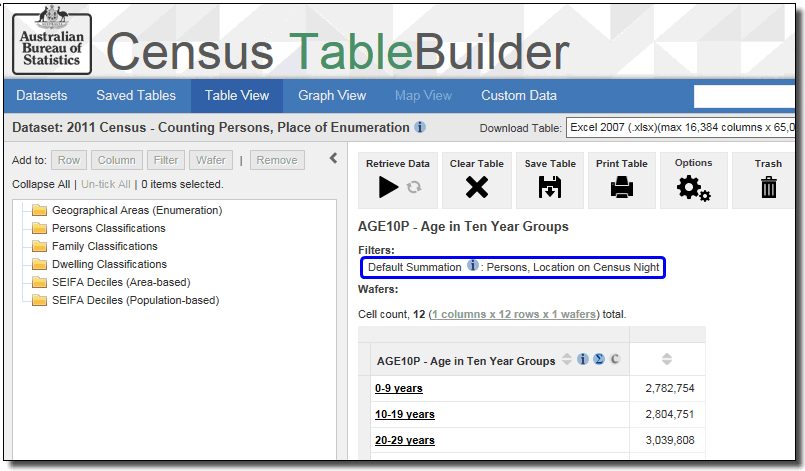Screen dimensions: 805x471
Task: Expand the Persons Classifications folder
Action: [40, 228]
